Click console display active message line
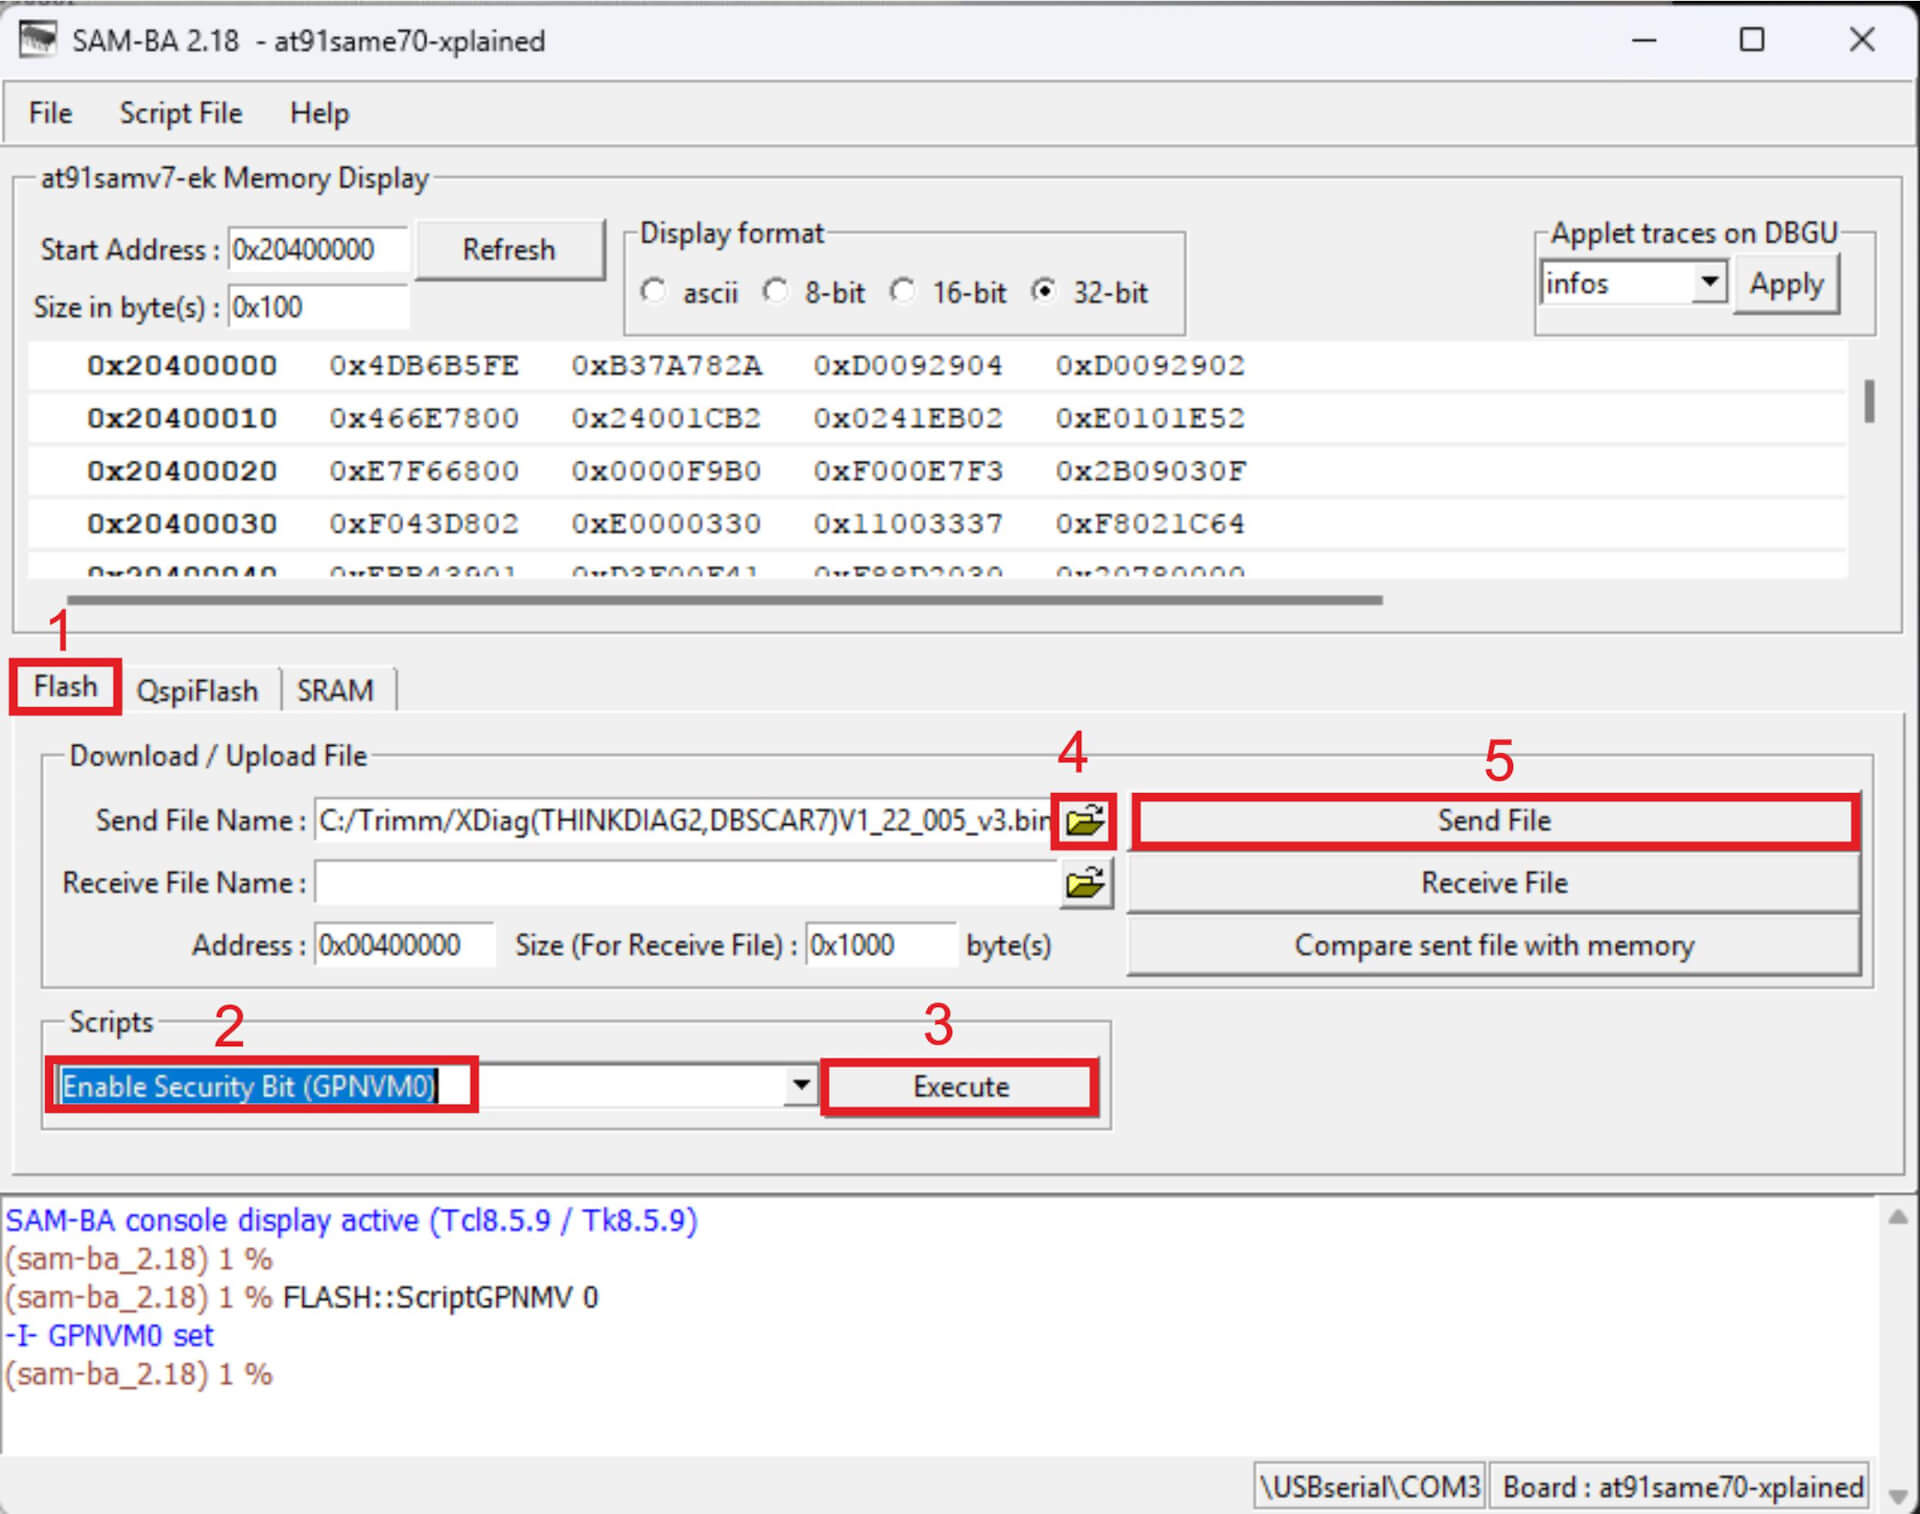Screen dimensions: 1920x1514 (x=352, y=1220)
